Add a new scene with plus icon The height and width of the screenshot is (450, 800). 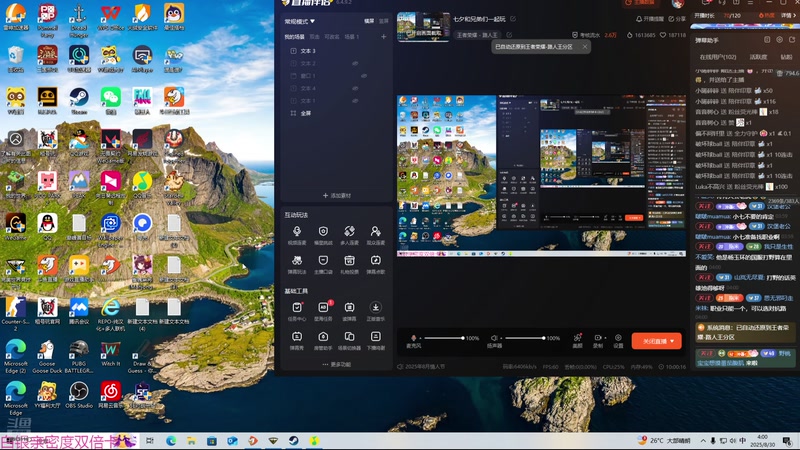[384, 37]
